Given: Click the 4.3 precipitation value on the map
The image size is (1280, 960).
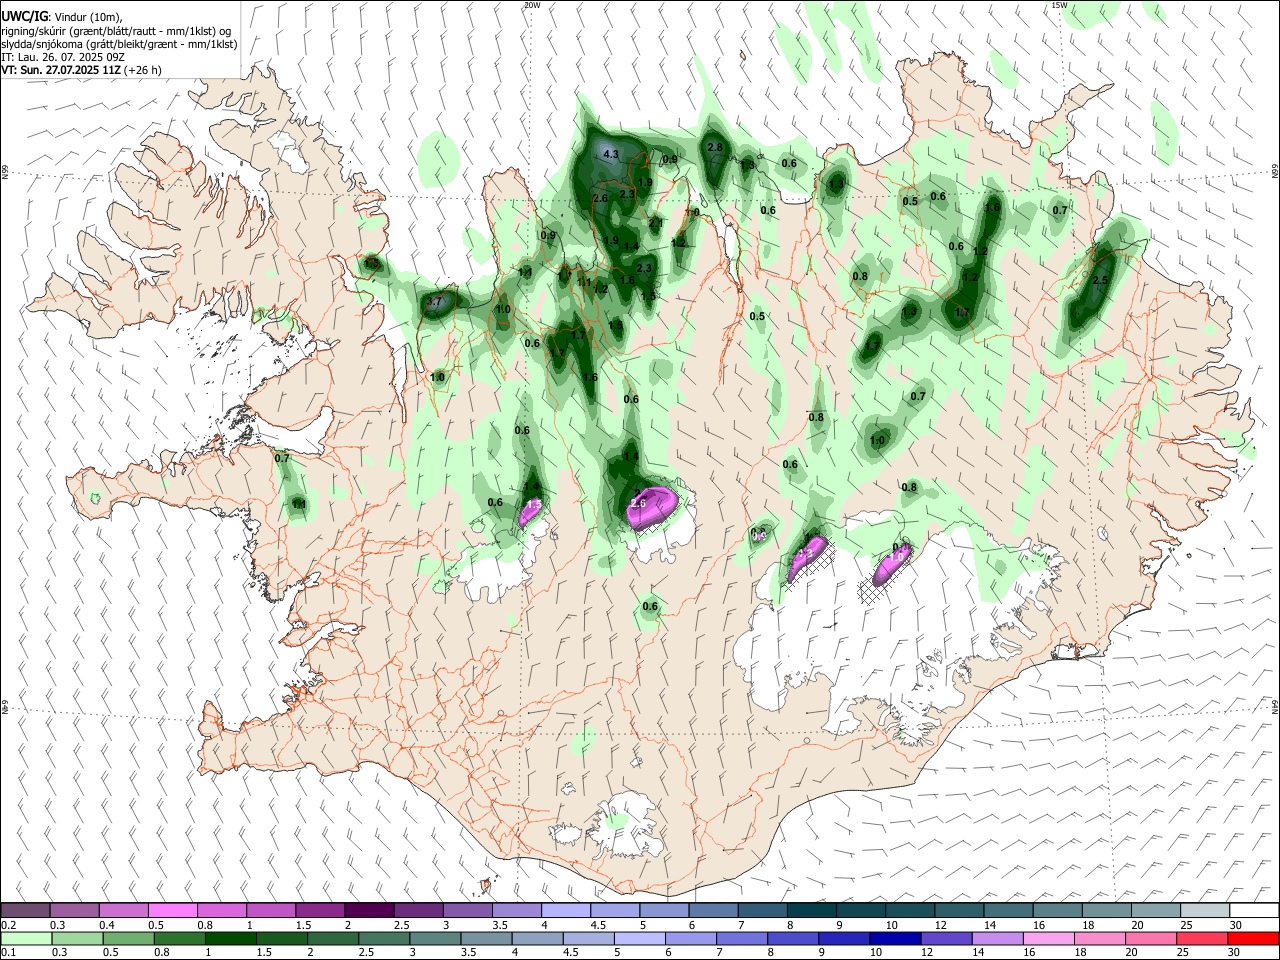Looking at the screenshot, I should pyautogui.click(x=611, y=154).
